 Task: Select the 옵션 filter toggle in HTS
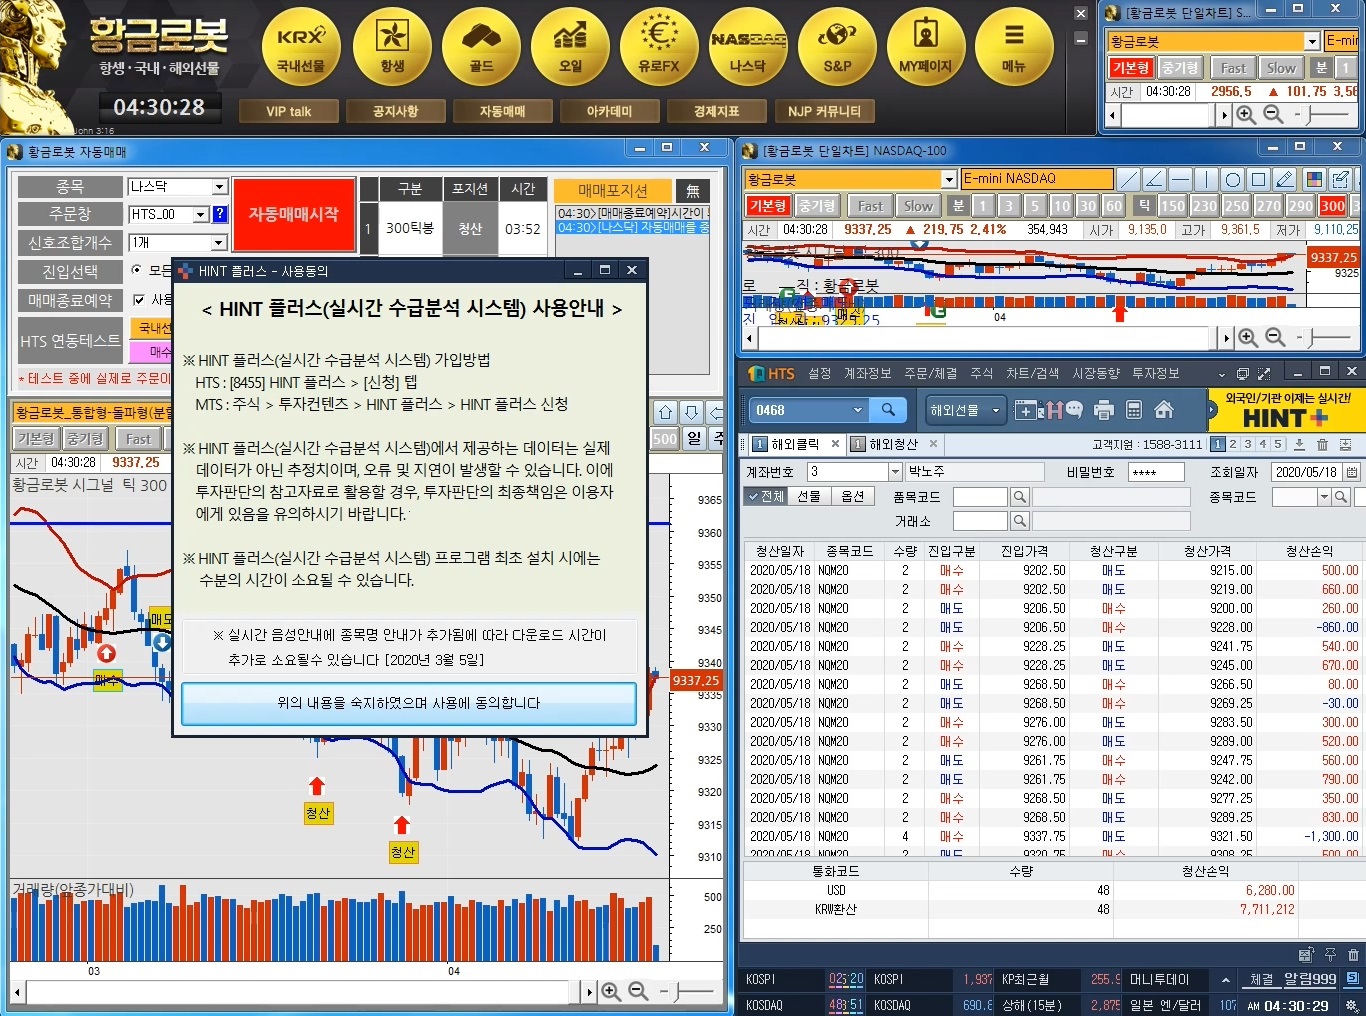pyautogui.click(x=852, y=497)
